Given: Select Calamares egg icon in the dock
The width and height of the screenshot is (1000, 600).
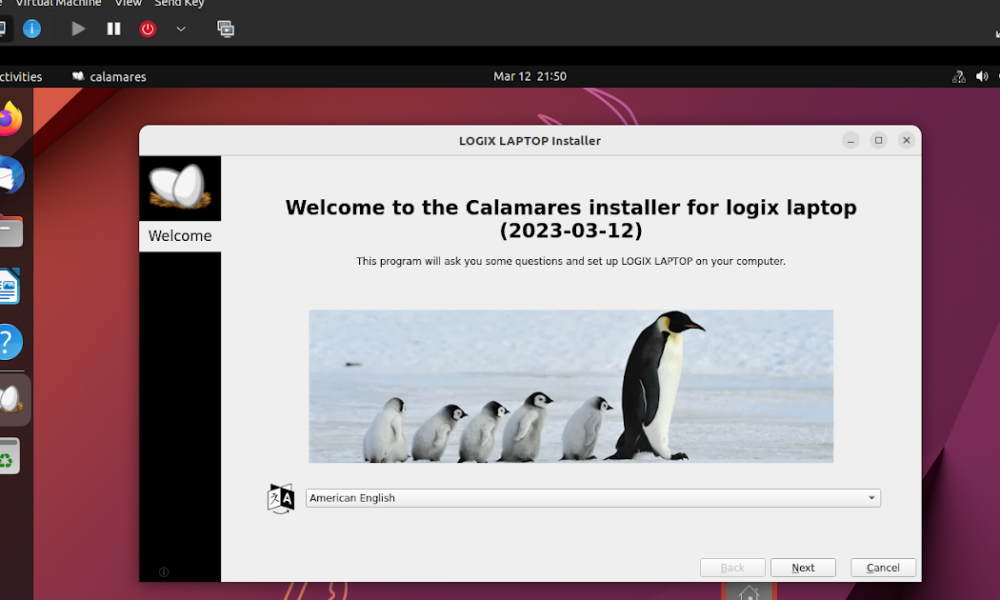Looking at the screenshot, I should [11, 399].
